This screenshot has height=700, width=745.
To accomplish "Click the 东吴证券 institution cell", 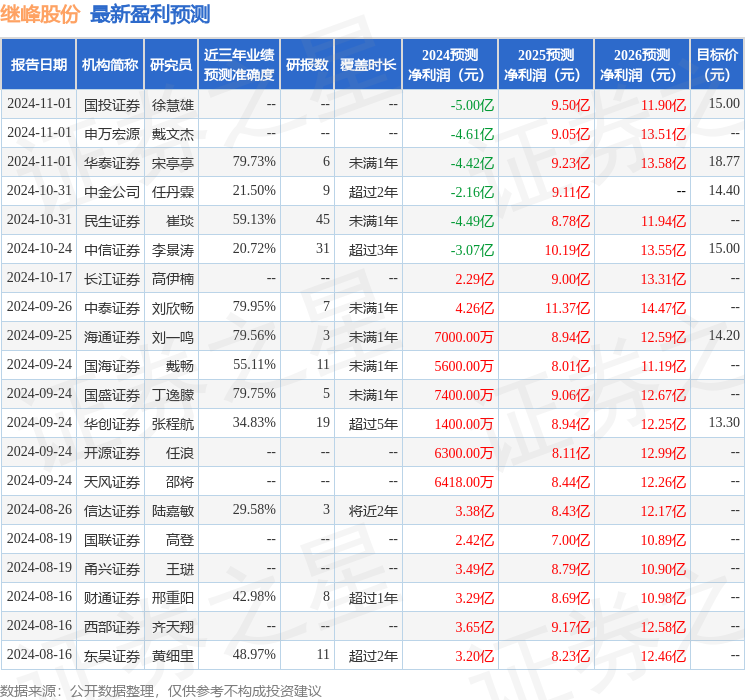I will [112, 656].
